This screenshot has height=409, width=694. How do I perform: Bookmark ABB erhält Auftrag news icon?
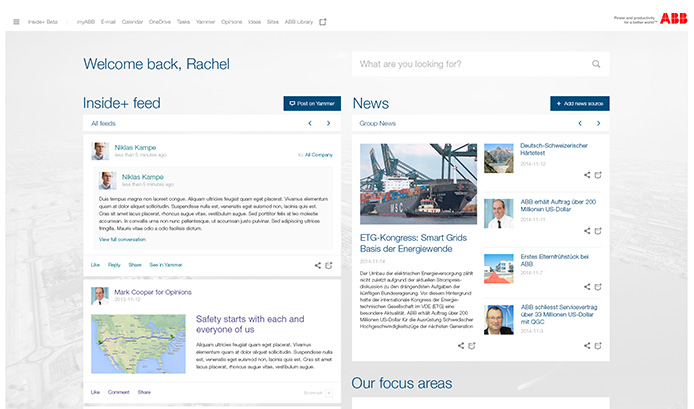(598, 231)
